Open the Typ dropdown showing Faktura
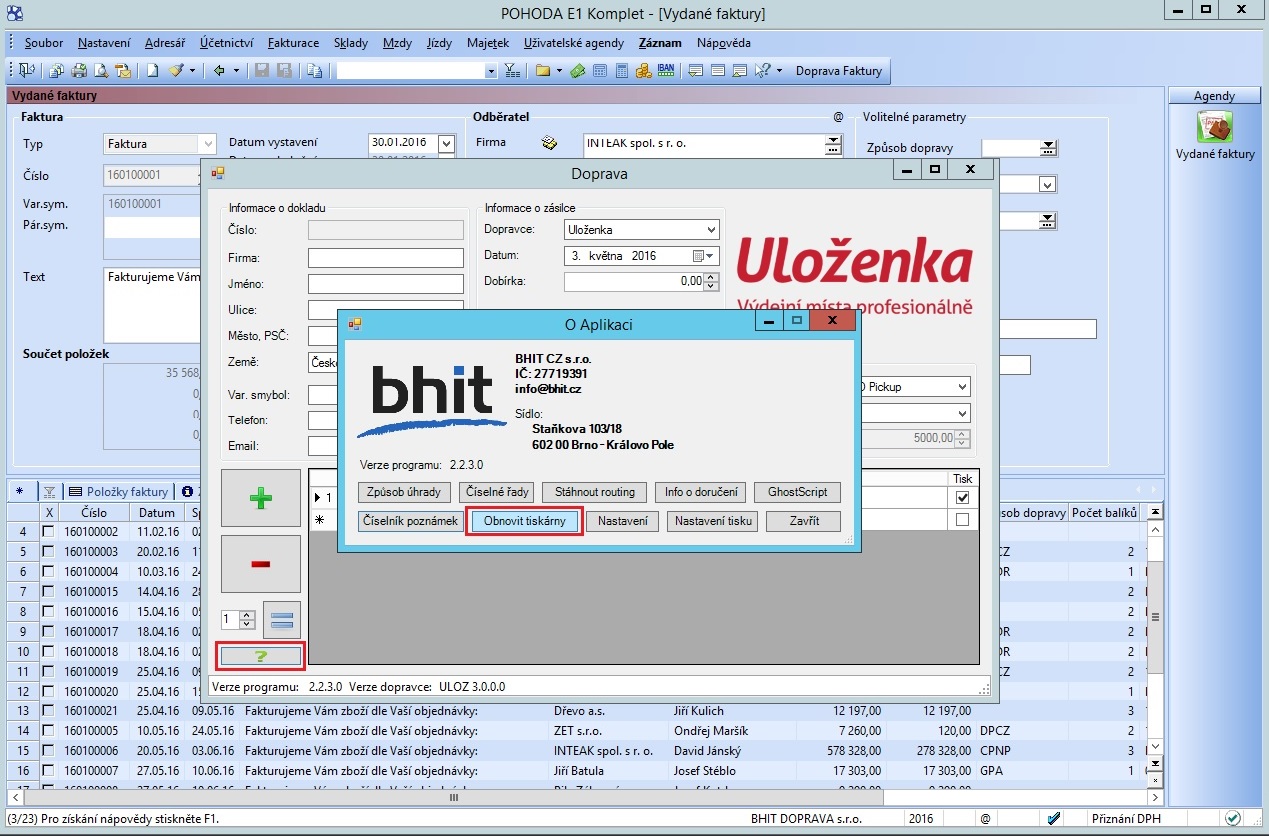 207,144
